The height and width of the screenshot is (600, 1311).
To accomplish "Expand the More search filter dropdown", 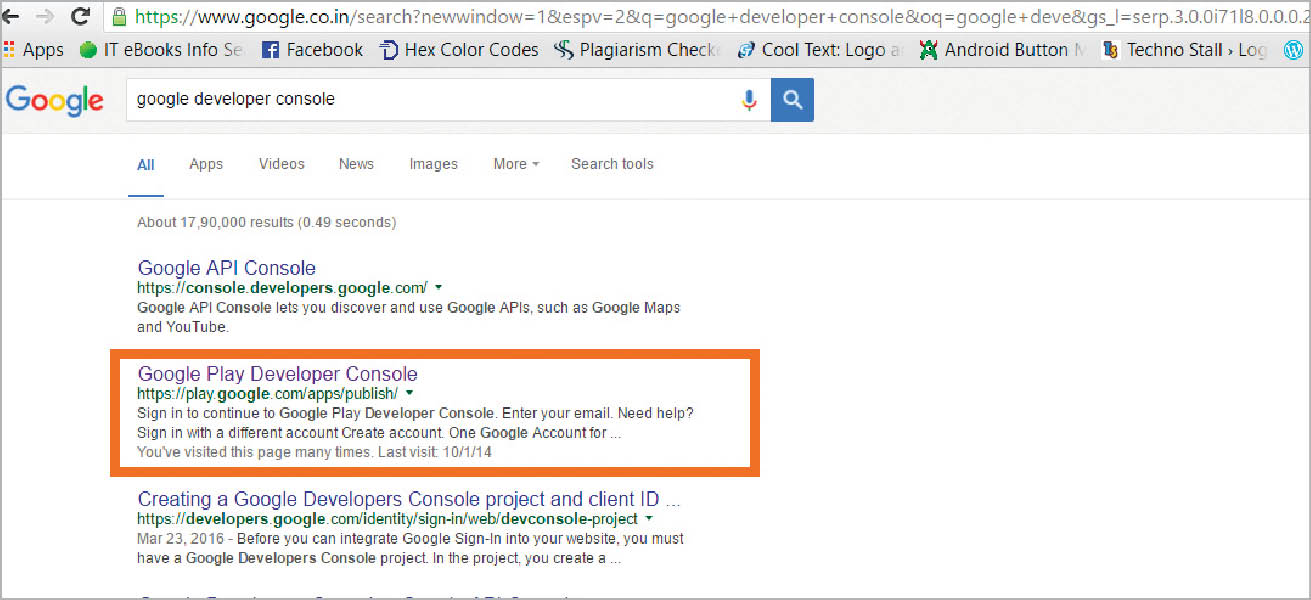I will [516, 164].
